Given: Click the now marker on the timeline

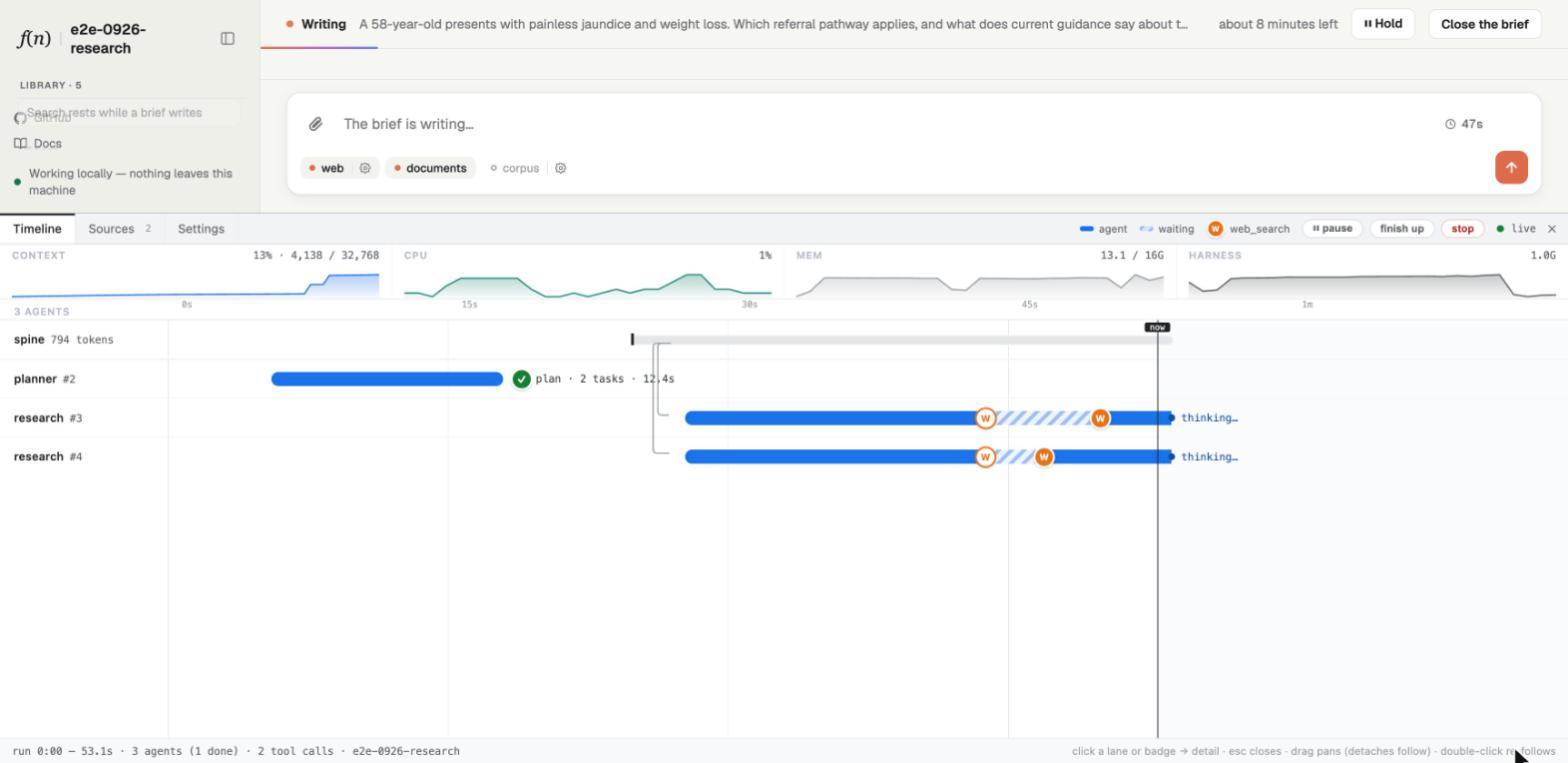Looking at the screenshot, I should (1157, 327).
